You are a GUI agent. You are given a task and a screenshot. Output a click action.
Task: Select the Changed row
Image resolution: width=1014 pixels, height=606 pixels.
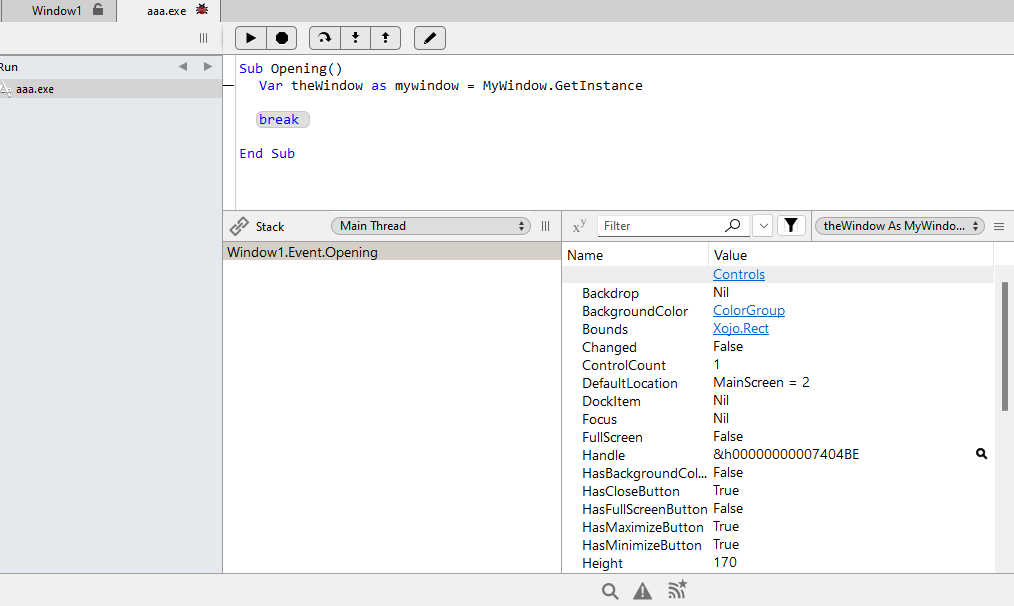[778, 347]
